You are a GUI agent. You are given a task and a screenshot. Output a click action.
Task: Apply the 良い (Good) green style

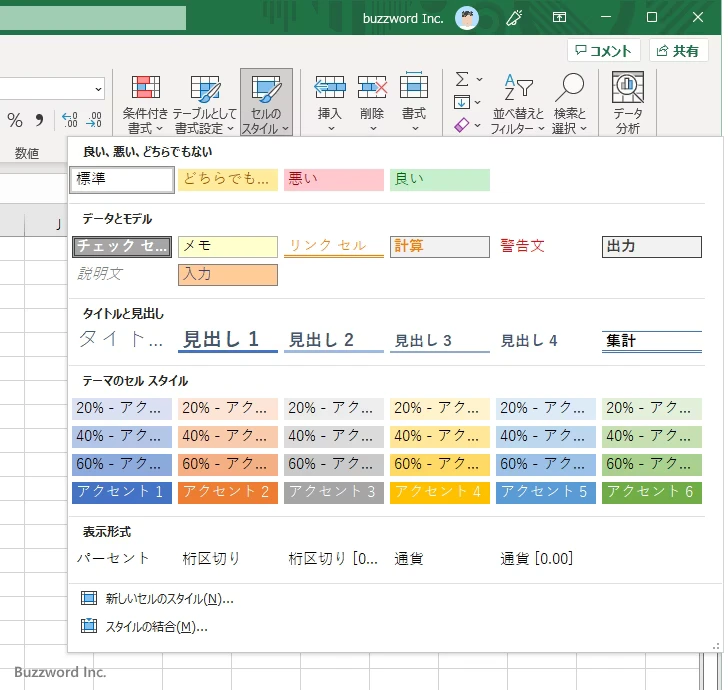[x=440, y=180]
